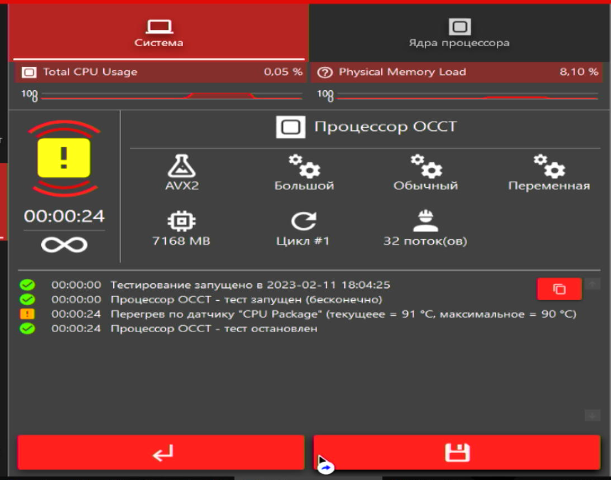Click the 32 поток(ов) label
Viewport: 611px width, 480px height.
pos(426,241)
